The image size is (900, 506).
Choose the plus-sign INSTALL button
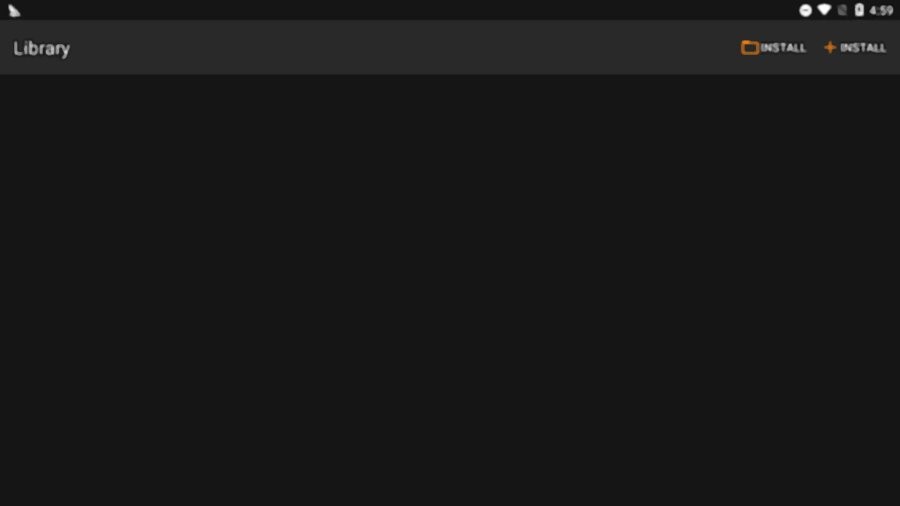[x=855, y=48]
